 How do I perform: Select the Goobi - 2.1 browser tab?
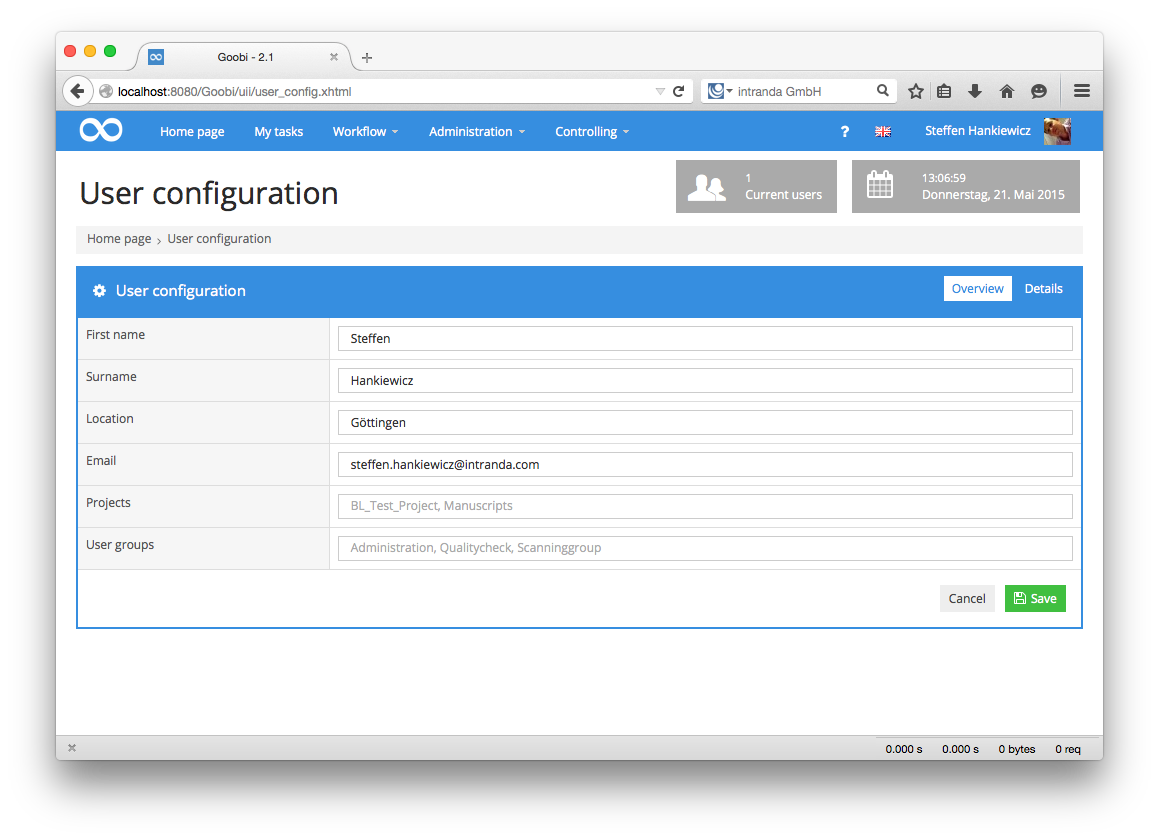coord(245,57)
